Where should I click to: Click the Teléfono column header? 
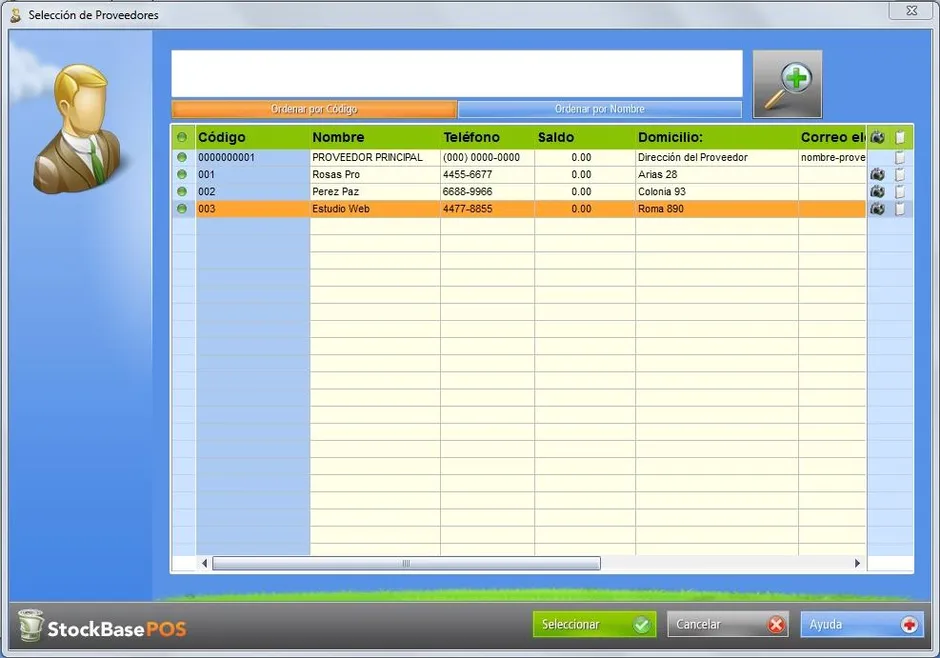pyautogui.click(x=487, y=137)
